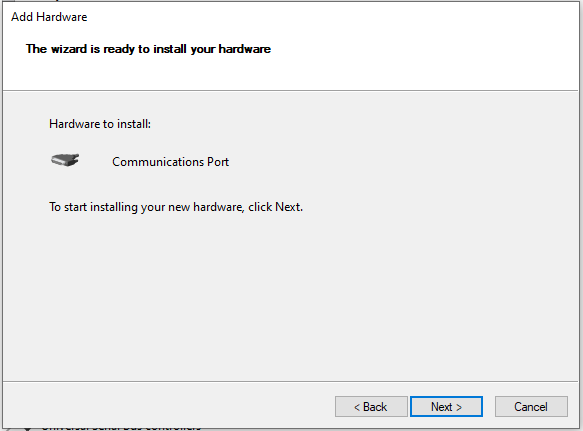This screenshot has width=583, height=431.
Task: Click the 'To start installing' instruction text
Action: click(176, 207)
